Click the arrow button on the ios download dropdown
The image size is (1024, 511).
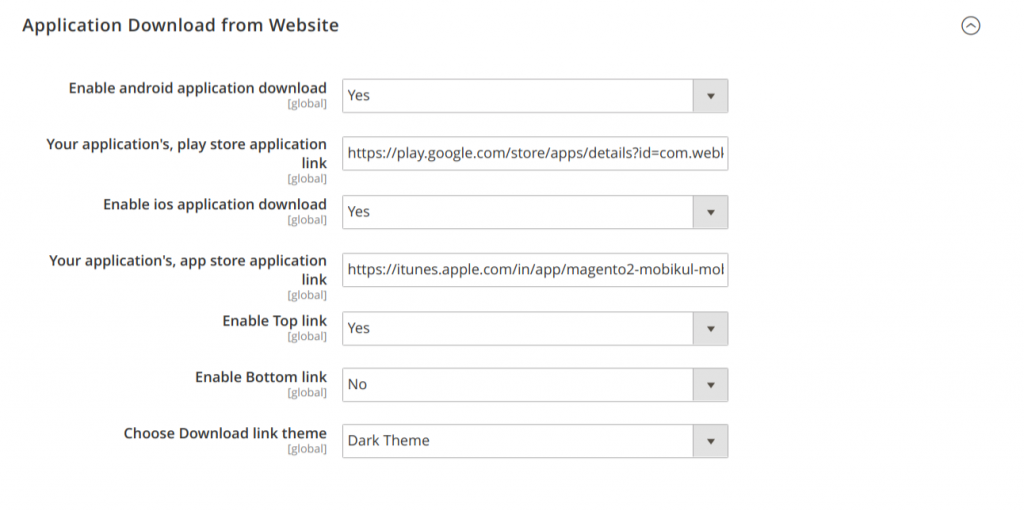711,212
